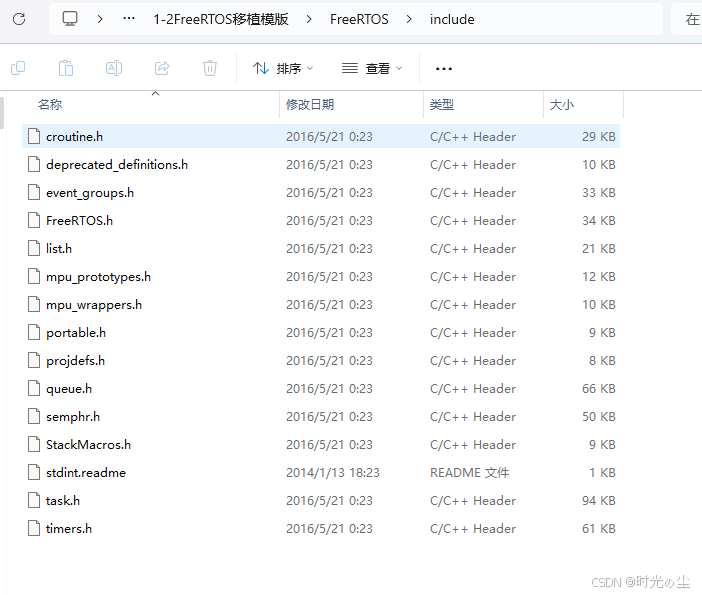Select the queue.h file name
702x595 pixels.
(69, 389)
